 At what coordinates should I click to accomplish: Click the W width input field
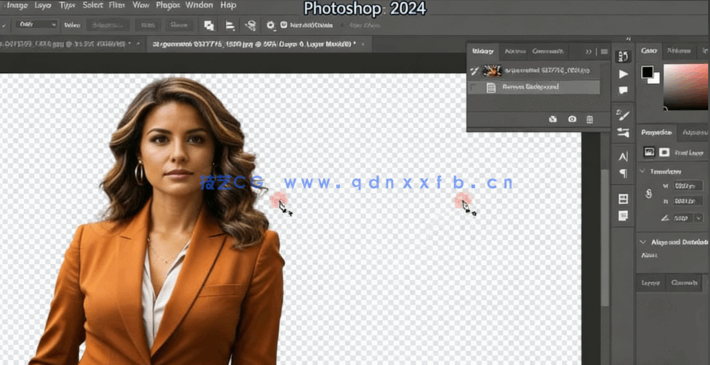click(688, 186)
